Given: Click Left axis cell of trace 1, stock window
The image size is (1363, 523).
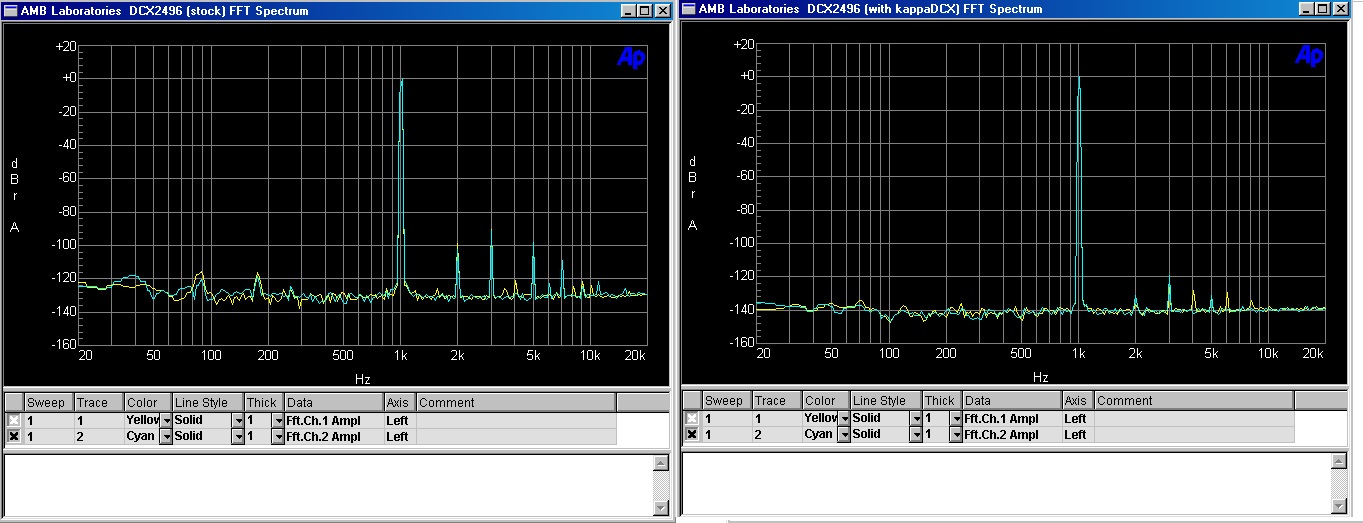Looking at the screenshot, I should pos(400,420).
